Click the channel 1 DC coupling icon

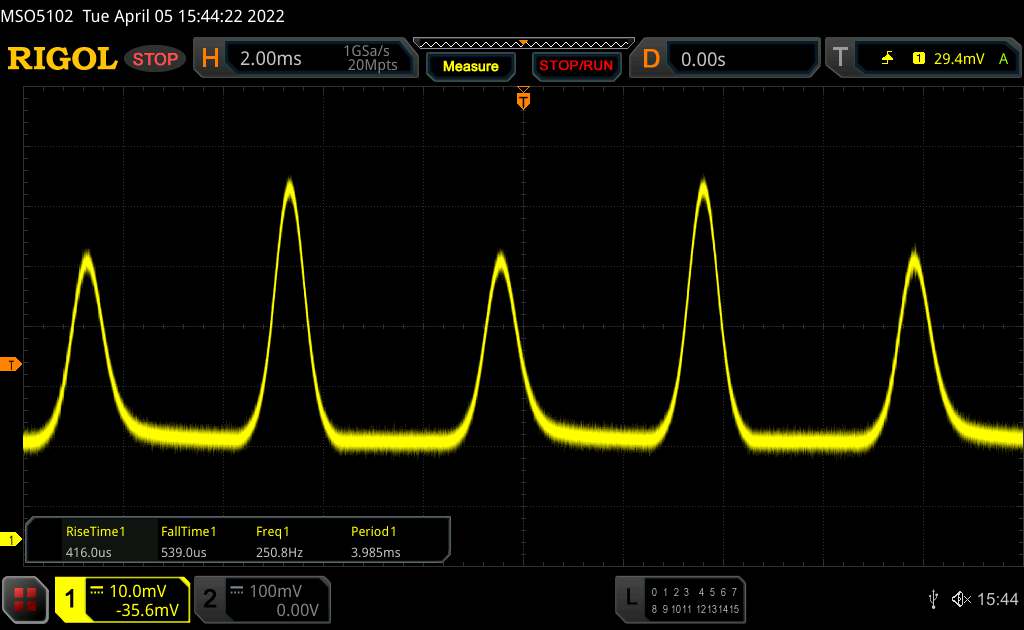pos(97,590)
